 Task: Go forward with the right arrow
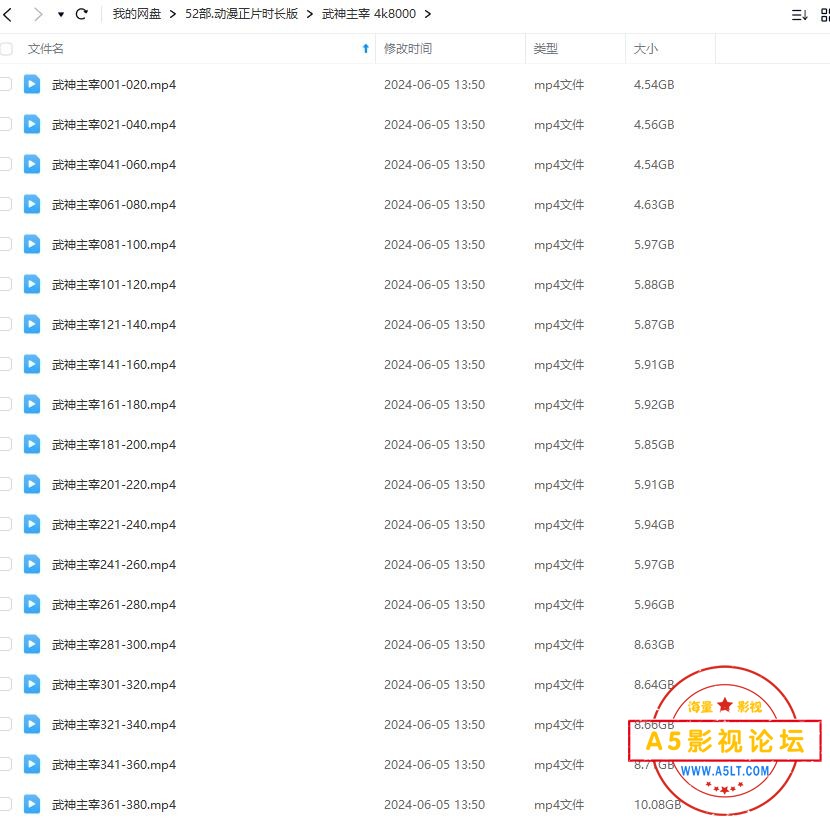tap(38, 14)
